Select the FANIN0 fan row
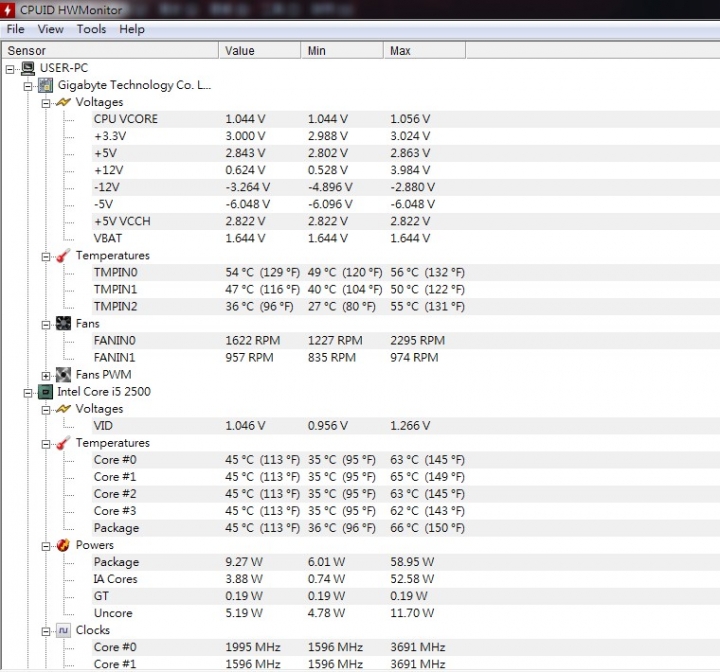The image size is (720, 672). tap(405, 340)
